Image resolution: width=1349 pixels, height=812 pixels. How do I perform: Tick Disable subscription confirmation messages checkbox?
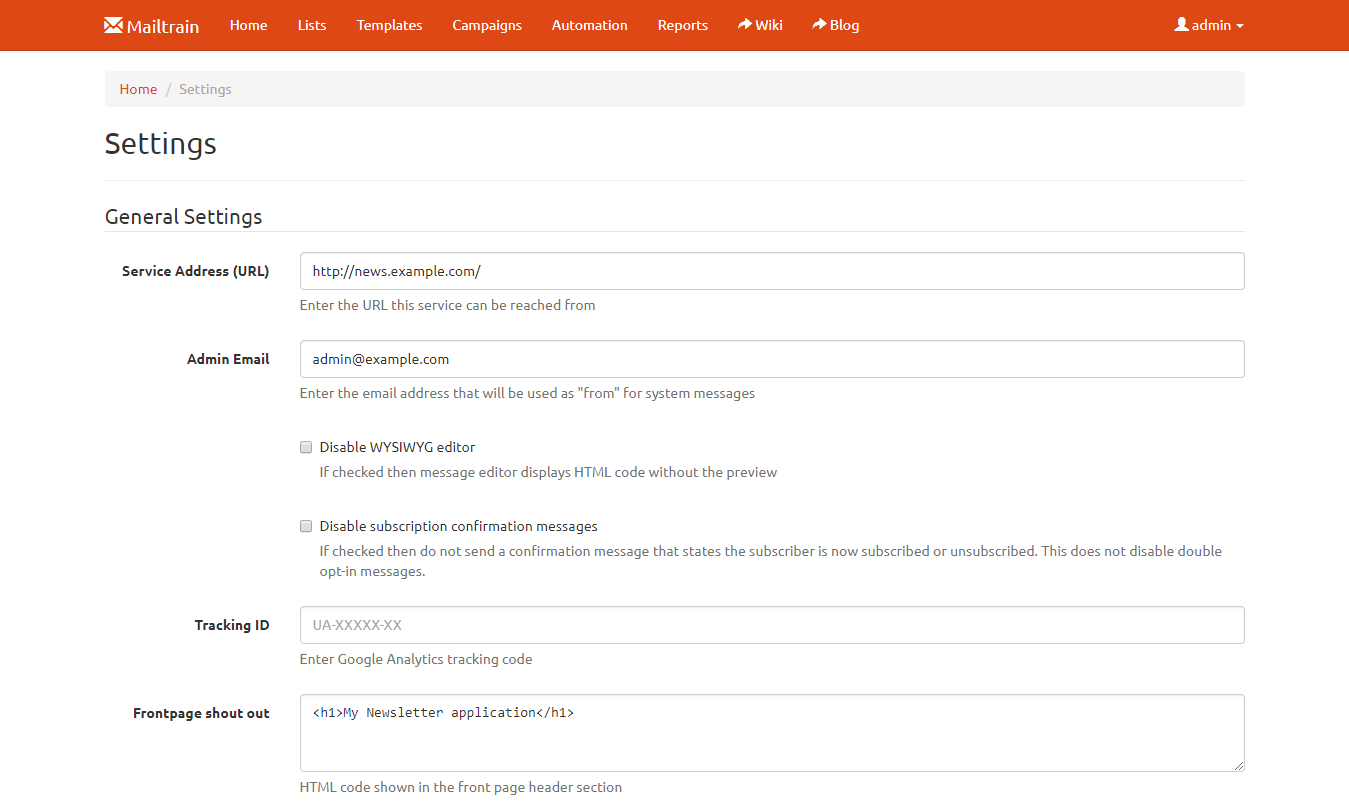pos(306,526)
